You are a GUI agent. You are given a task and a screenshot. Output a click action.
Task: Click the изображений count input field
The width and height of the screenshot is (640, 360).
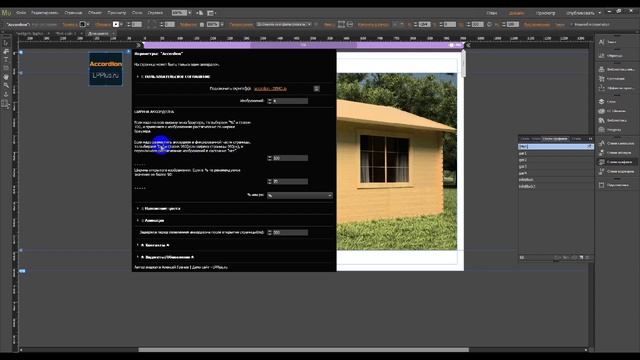[290, 101]
